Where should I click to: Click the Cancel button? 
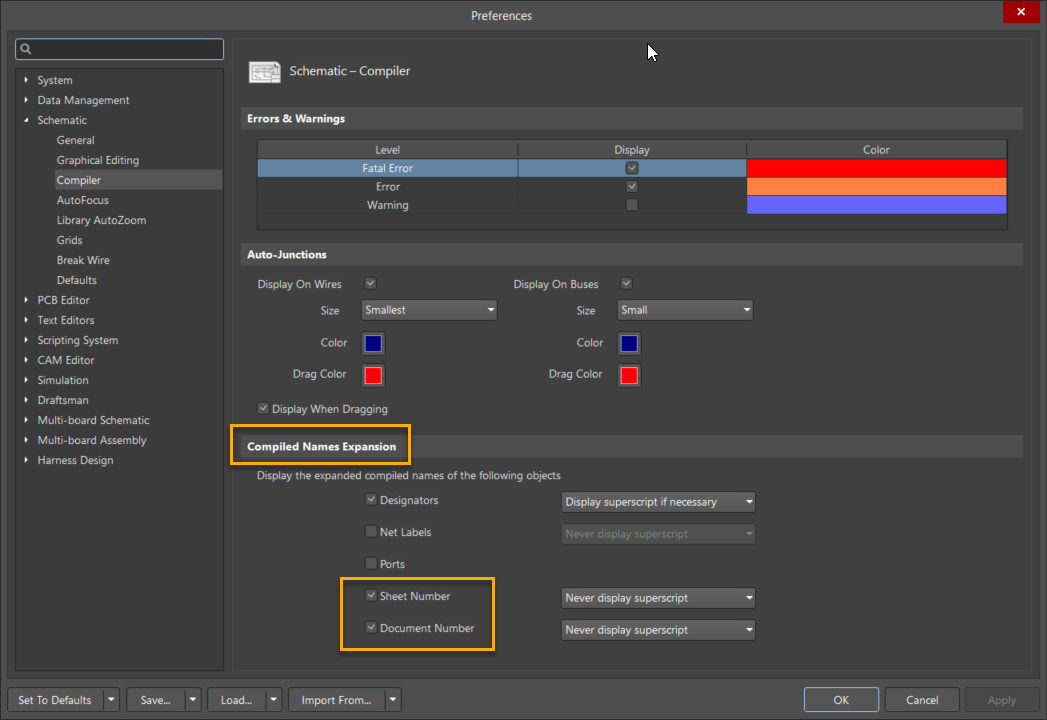(x=921, y=700)
